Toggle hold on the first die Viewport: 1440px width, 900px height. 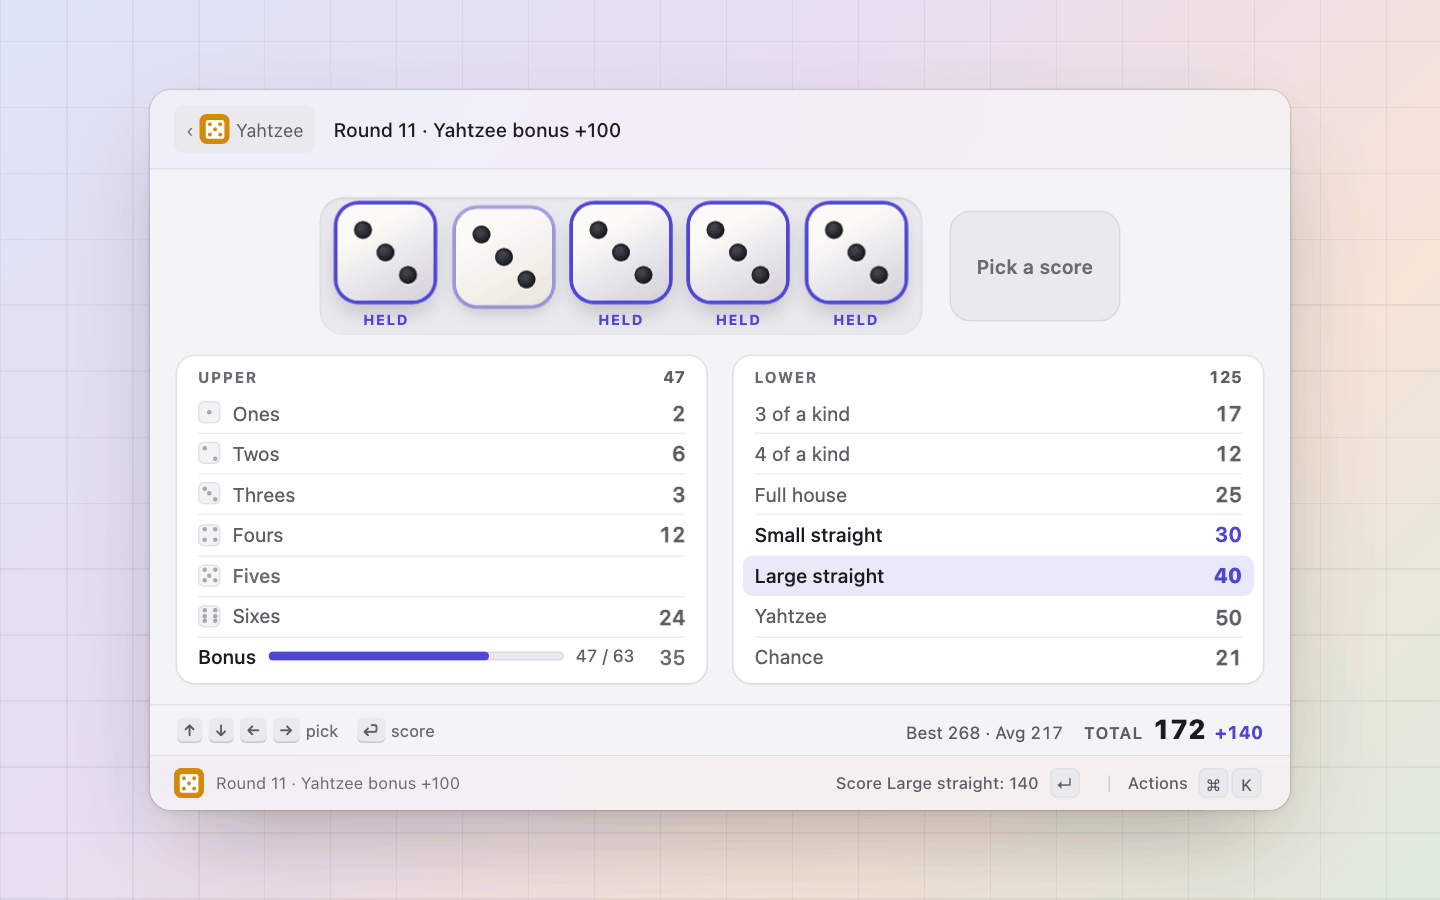(385, 252)
